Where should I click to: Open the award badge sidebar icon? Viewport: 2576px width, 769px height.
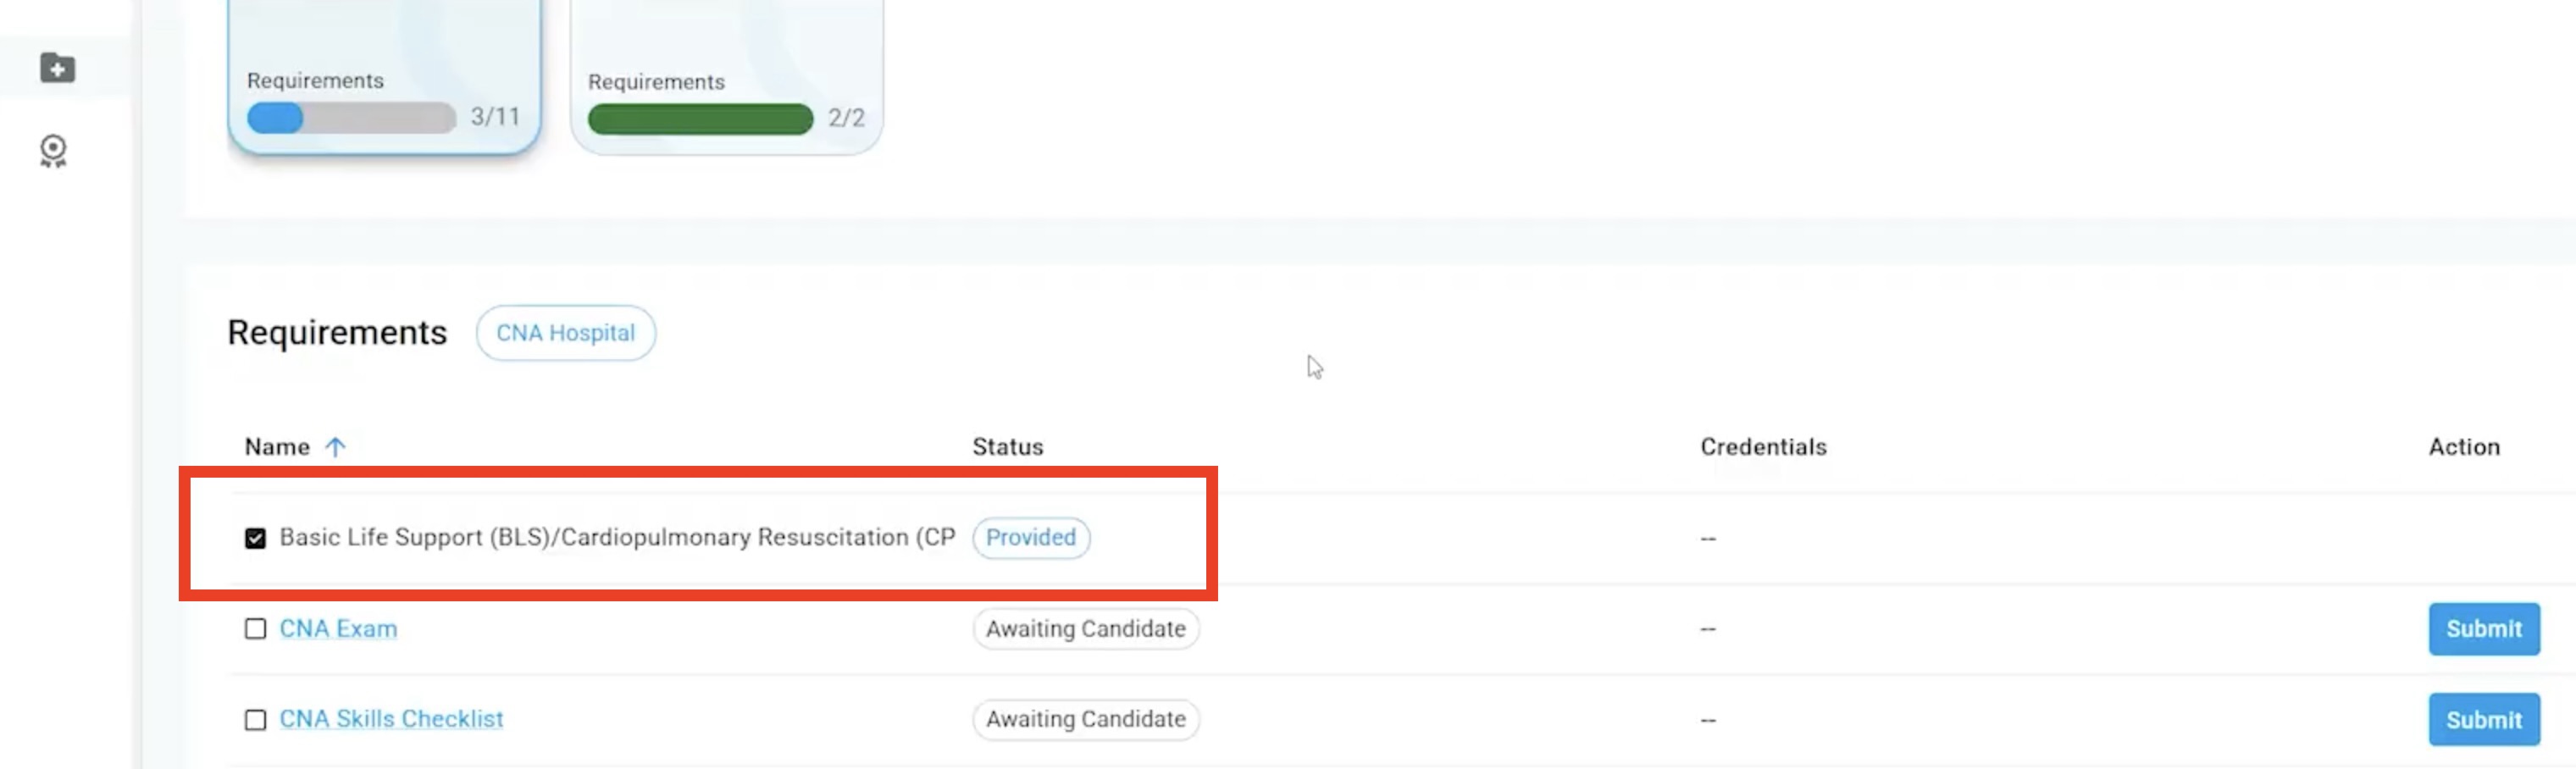(x=53, y=151)
